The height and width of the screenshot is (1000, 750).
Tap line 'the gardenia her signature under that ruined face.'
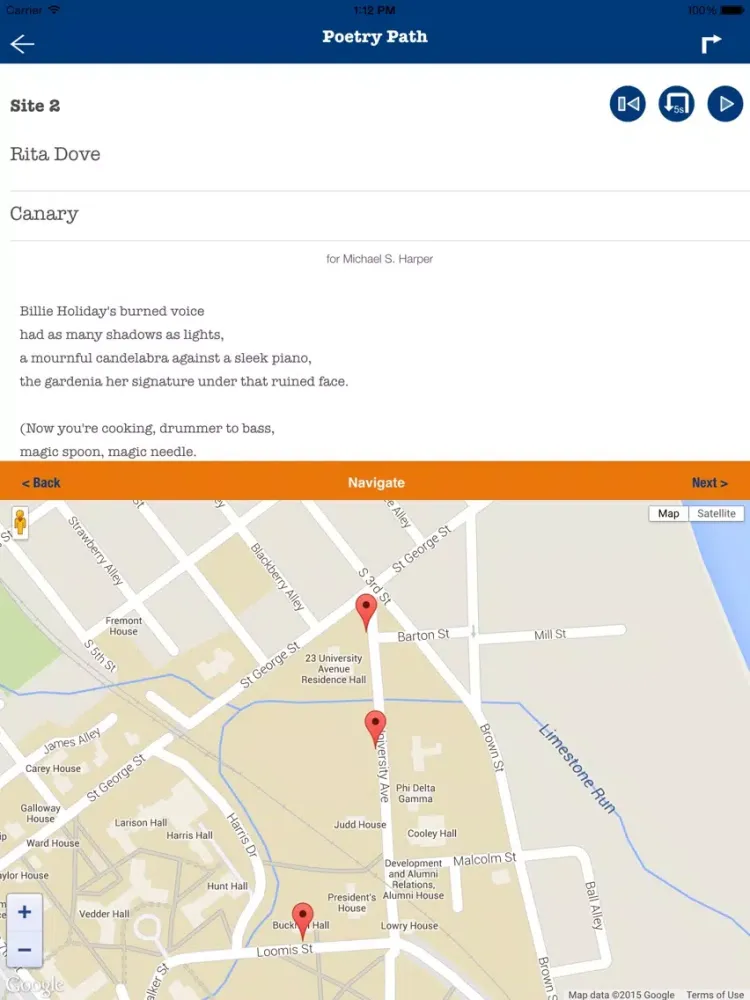click(x=184, y=381)
